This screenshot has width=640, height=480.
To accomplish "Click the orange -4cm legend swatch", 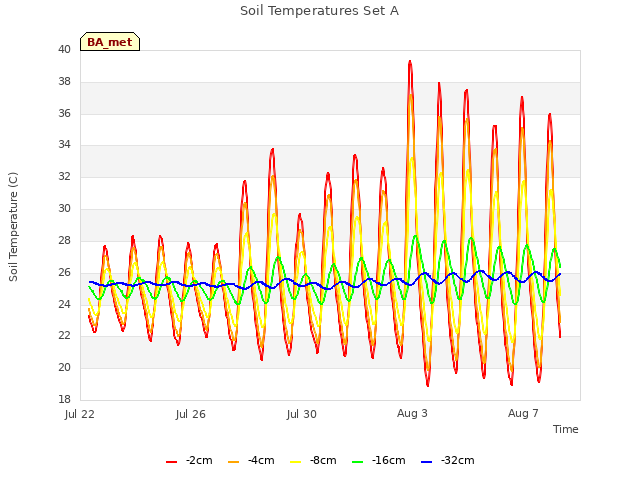I will [233, 462].
